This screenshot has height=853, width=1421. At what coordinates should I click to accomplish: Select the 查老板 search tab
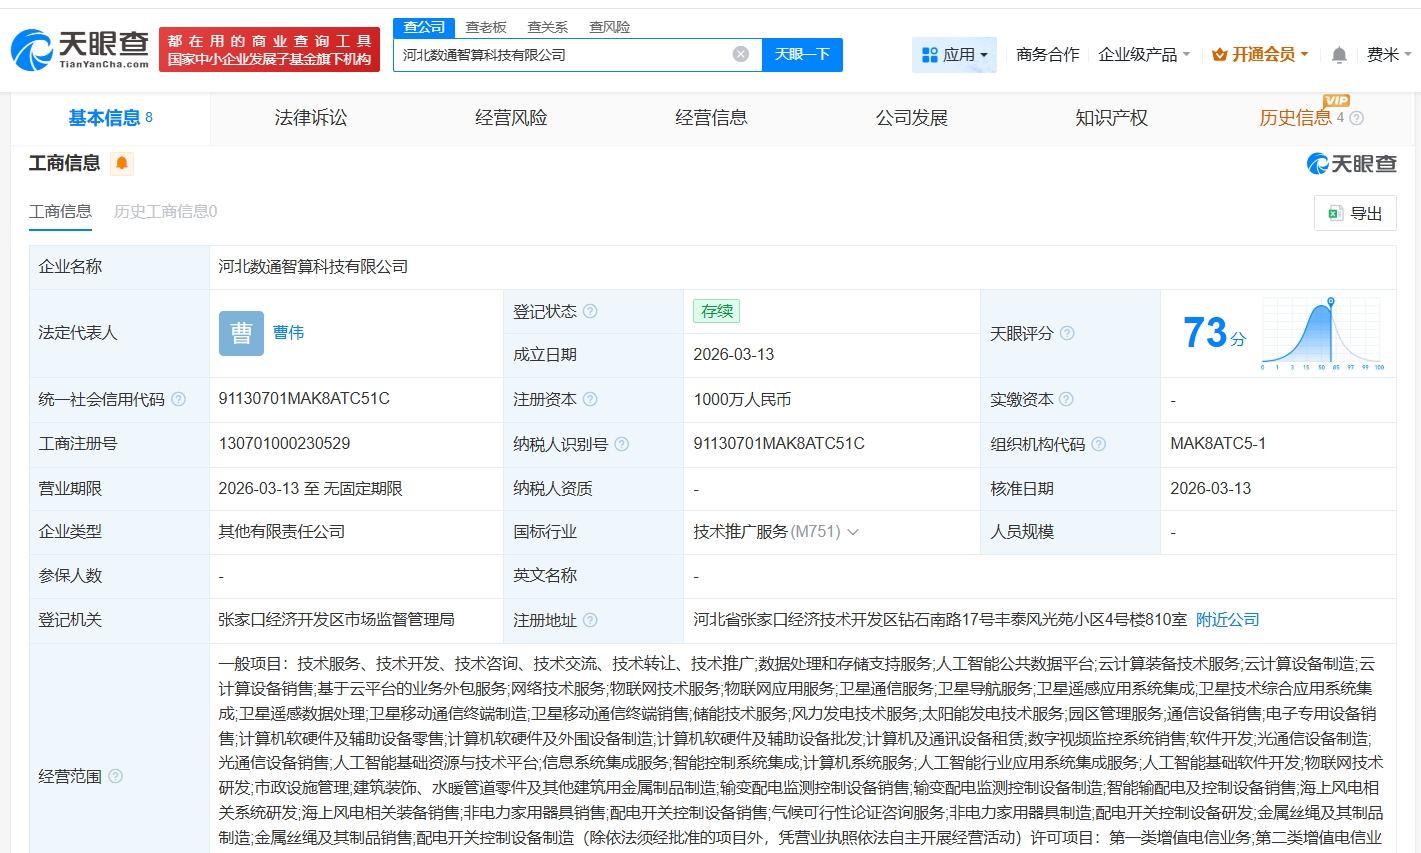point(486,27)
